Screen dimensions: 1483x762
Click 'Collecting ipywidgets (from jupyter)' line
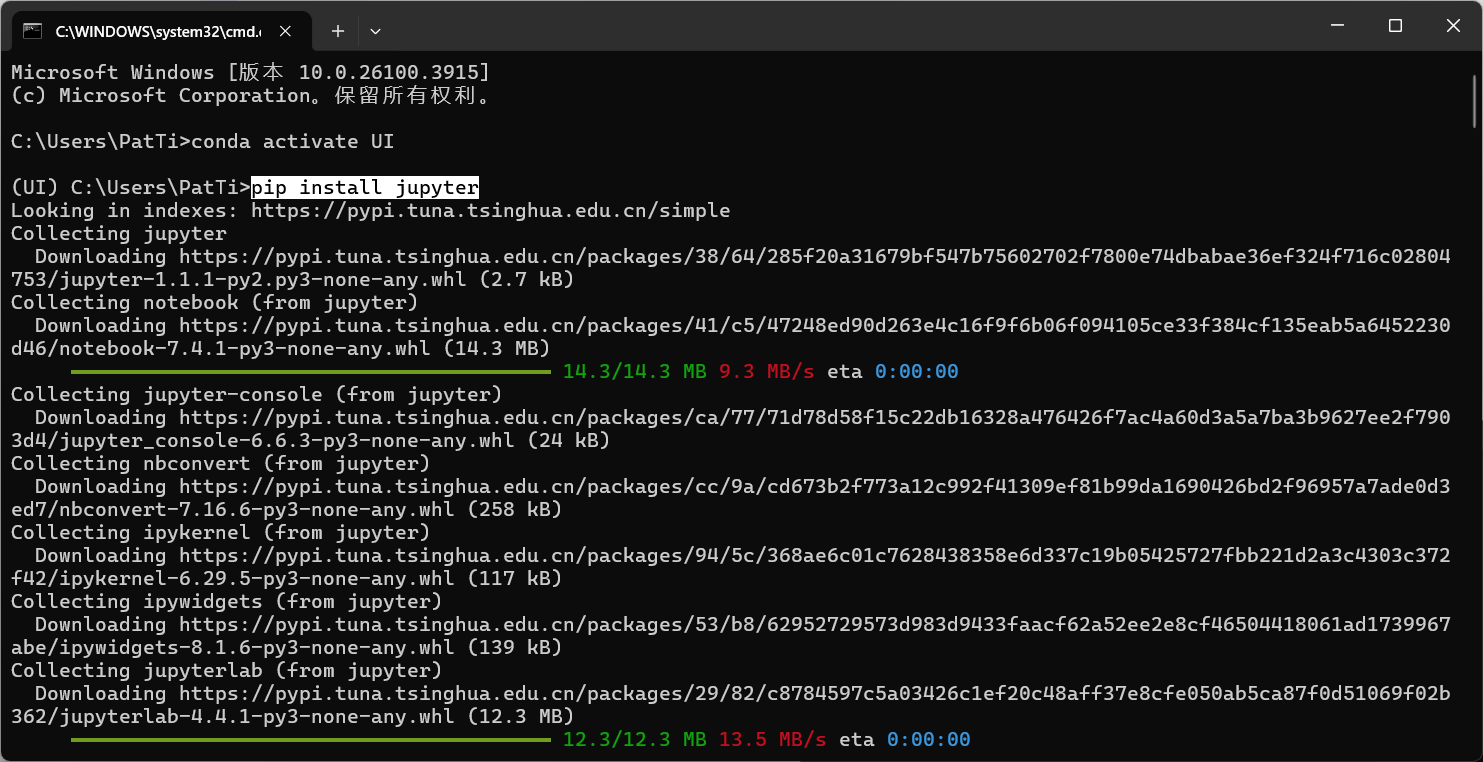pyautogui.click(x=227, y=601)
